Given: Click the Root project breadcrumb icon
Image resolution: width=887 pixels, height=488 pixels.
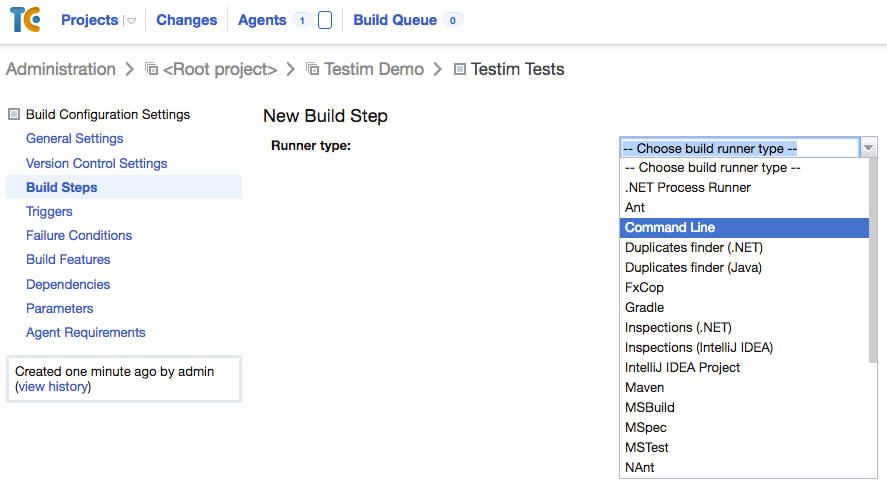Looking at the screenshot, I should point(152,69).
